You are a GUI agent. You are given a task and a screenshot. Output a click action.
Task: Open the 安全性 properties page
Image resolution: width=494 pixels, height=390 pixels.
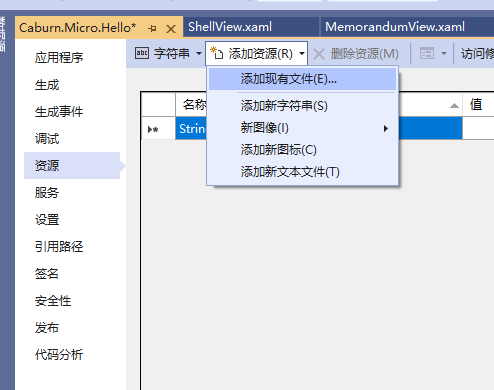53,301
